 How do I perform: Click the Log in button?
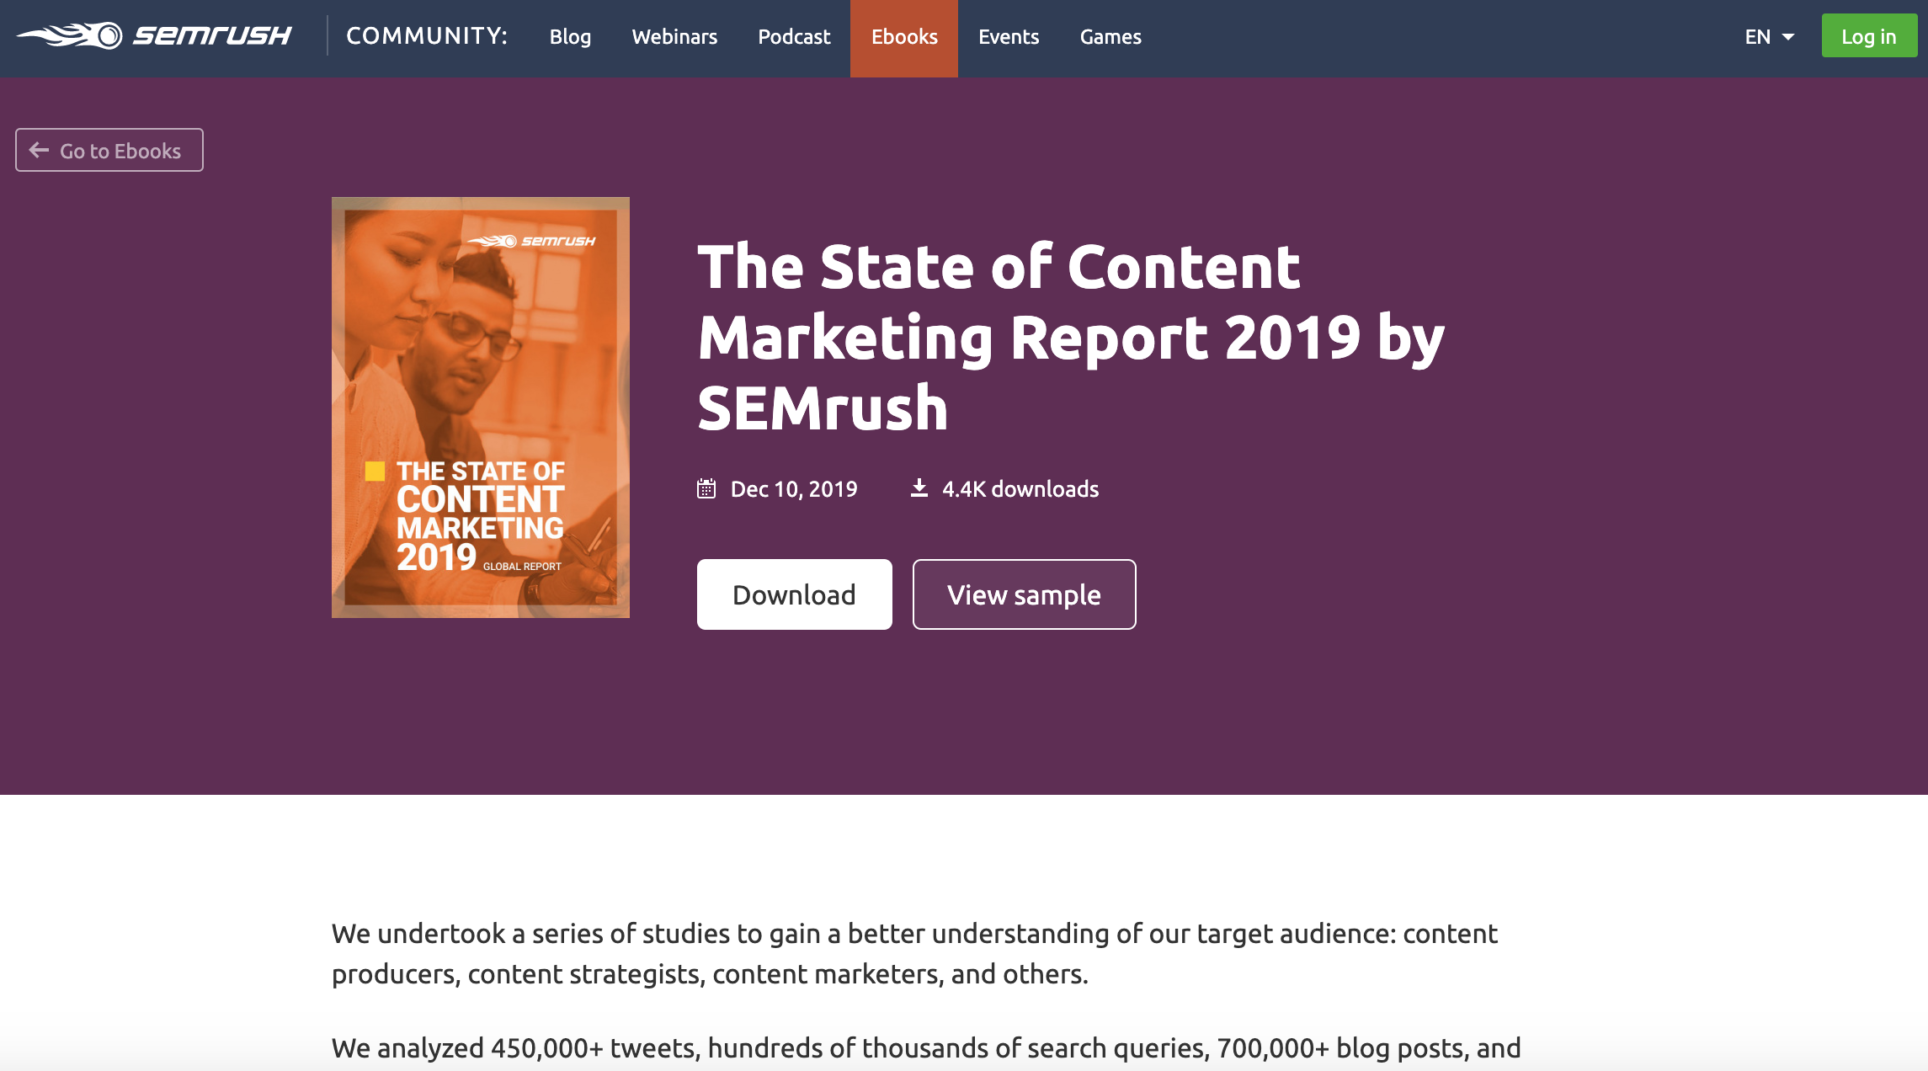tap(1868, 35)
